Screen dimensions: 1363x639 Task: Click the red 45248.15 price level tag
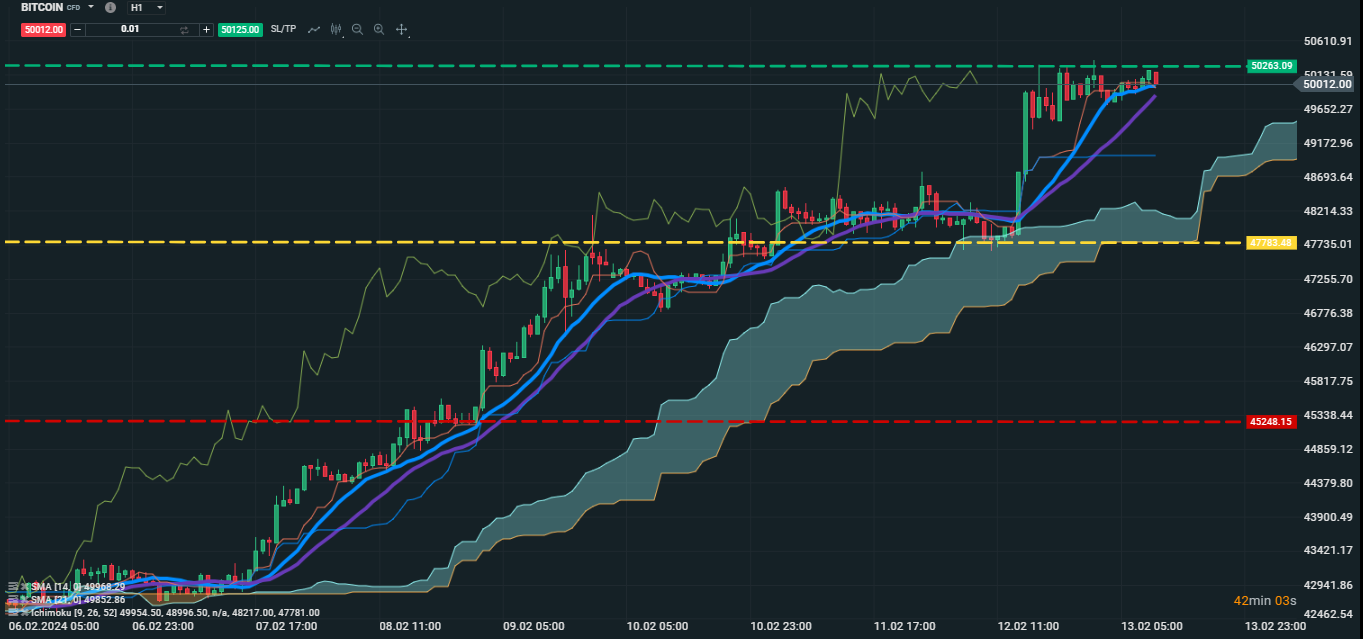coord(1271,422)
